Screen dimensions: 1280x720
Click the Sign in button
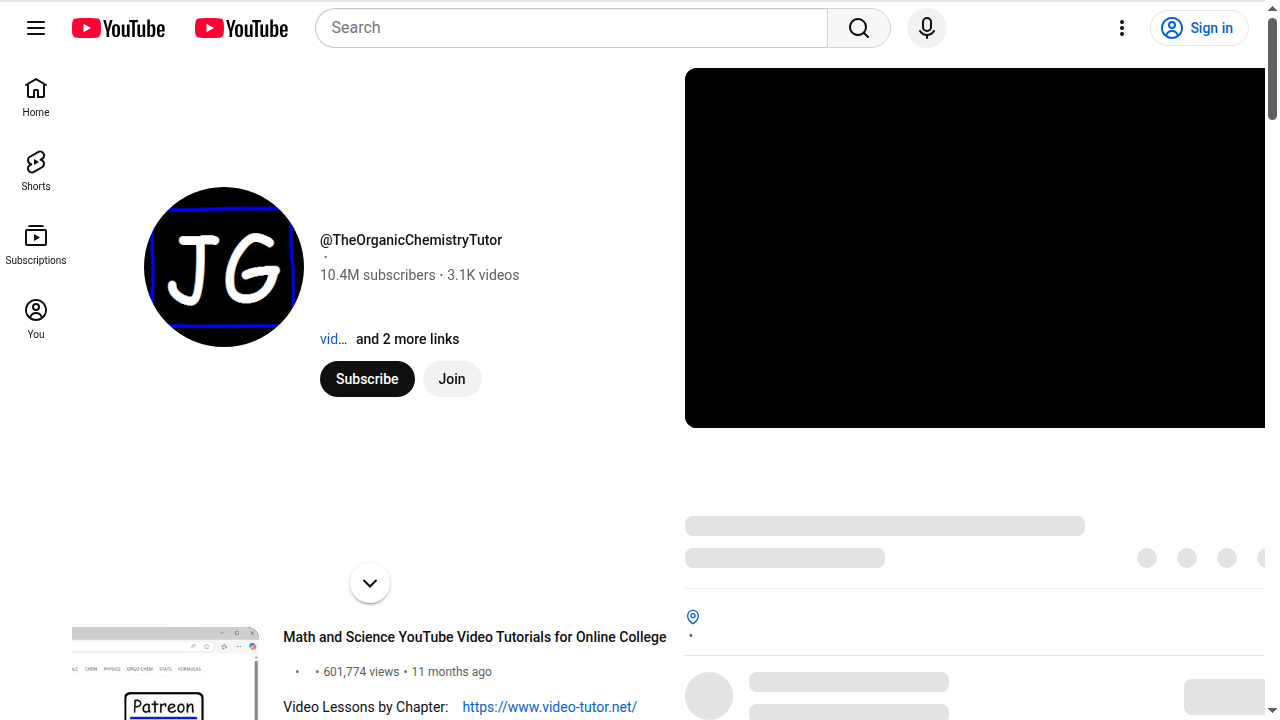(x=1198, y=28)
